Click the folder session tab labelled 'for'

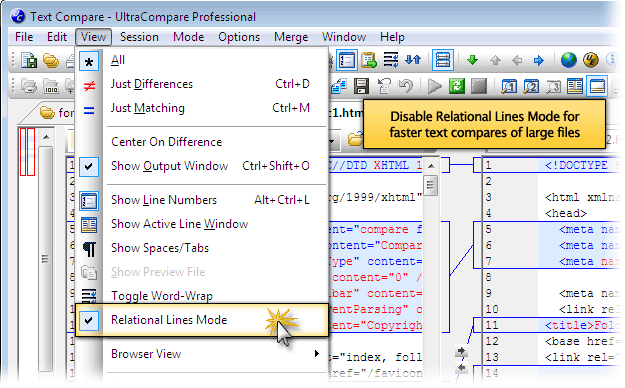click(58, 113)
